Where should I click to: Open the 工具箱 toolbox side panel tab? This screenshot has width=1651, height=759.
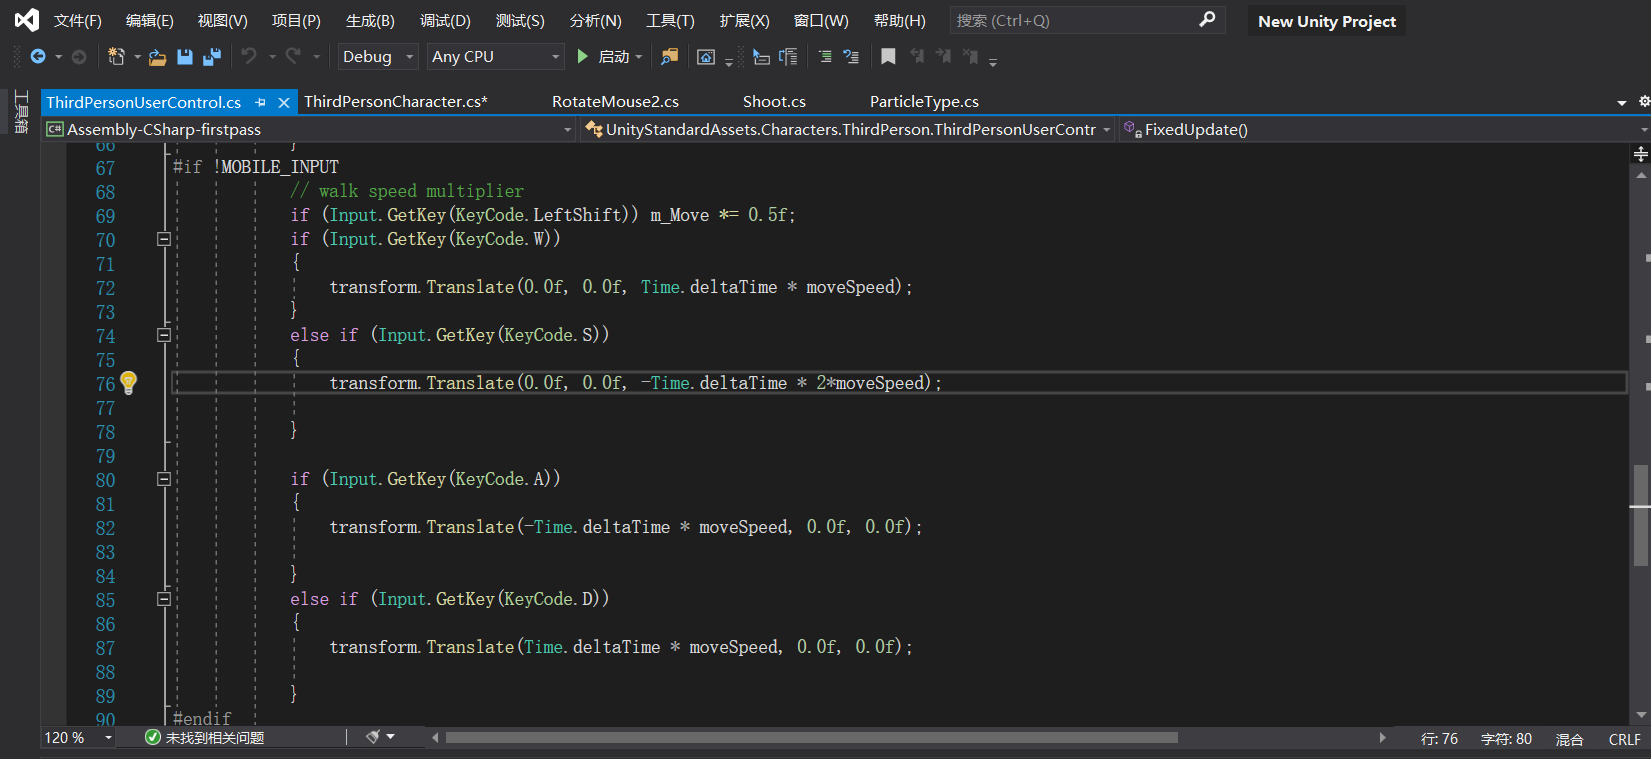21,111
